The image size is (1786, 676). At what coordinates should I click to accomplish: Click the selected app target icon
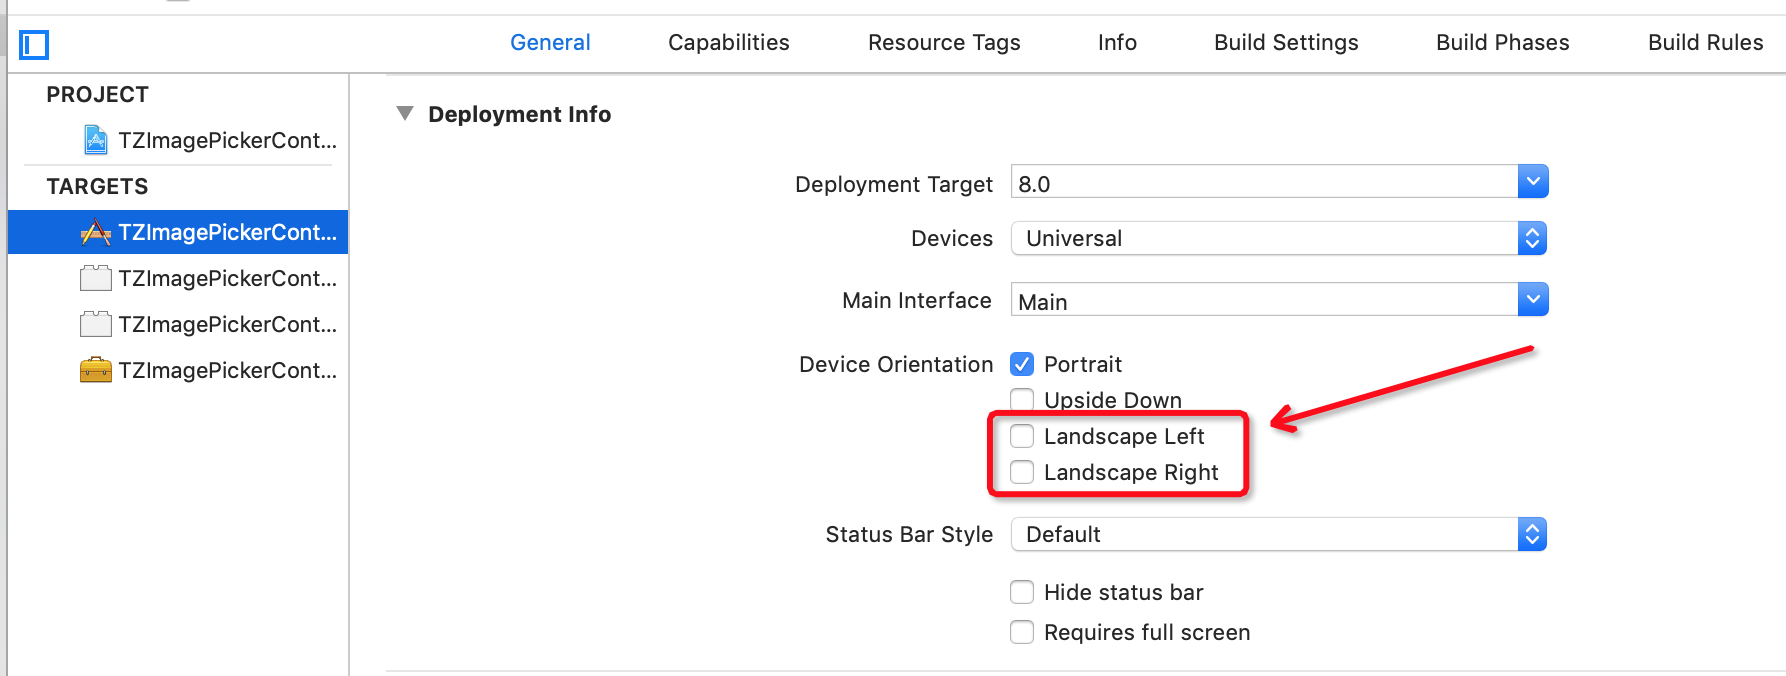(x=96, y=232)
